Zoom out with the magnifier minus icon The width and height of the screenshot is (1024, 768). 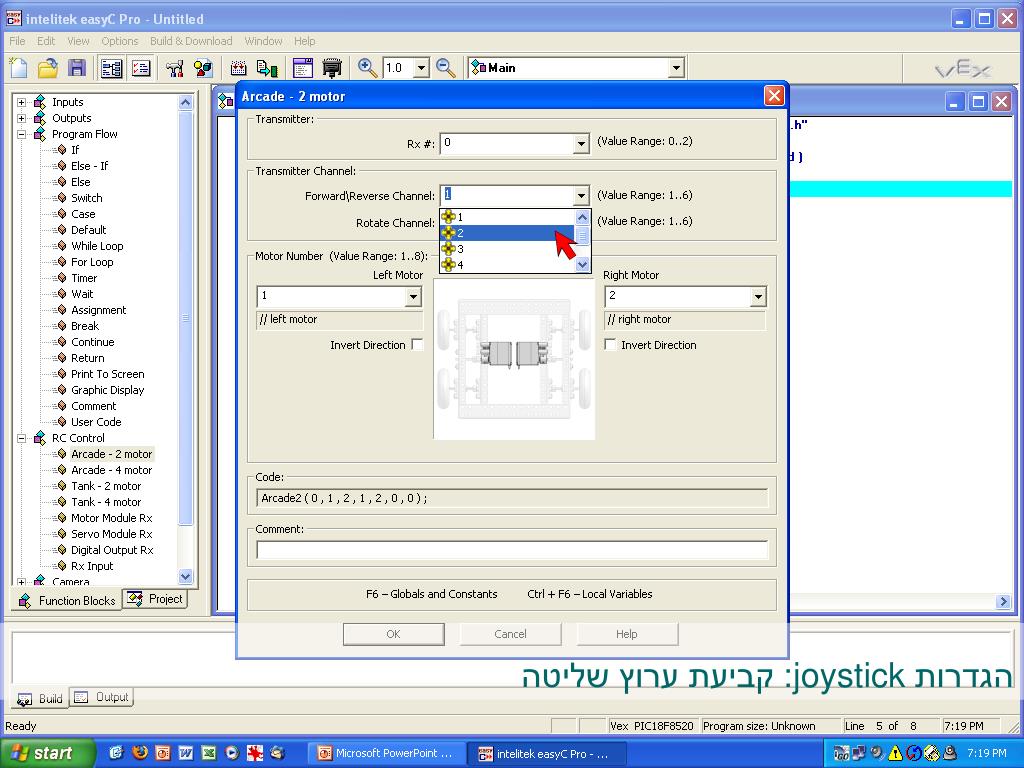pyautogui.click(x=445, y=68)
